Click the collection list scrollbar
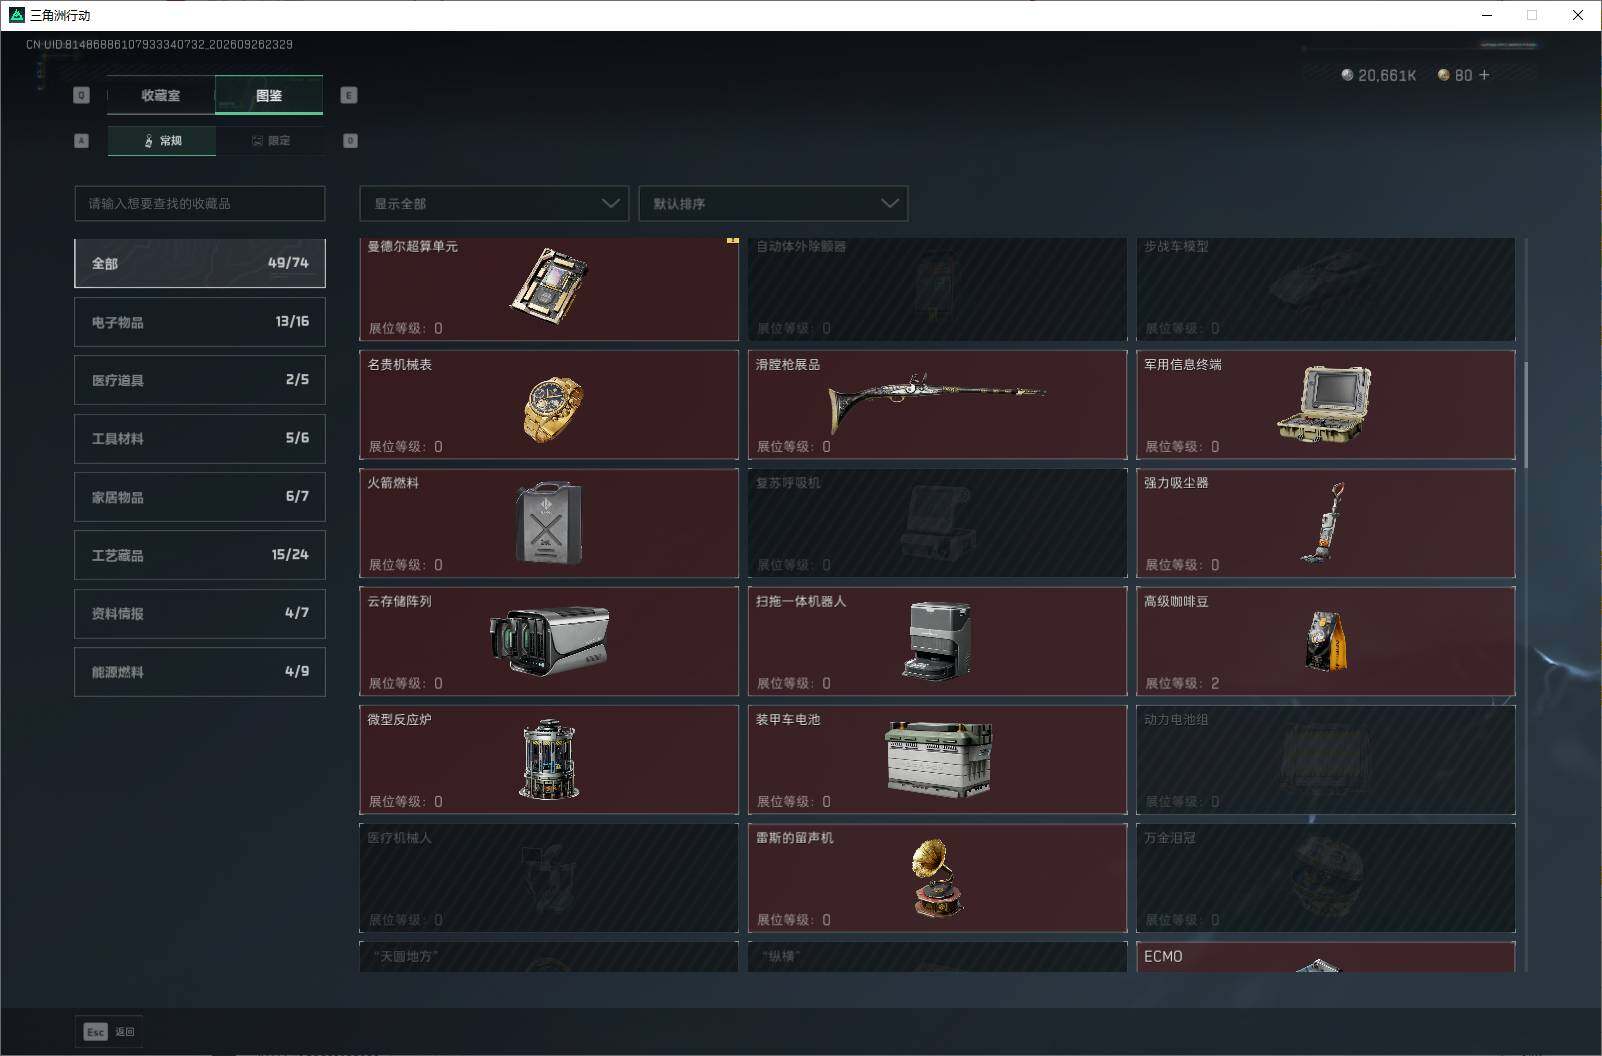 1526,413
